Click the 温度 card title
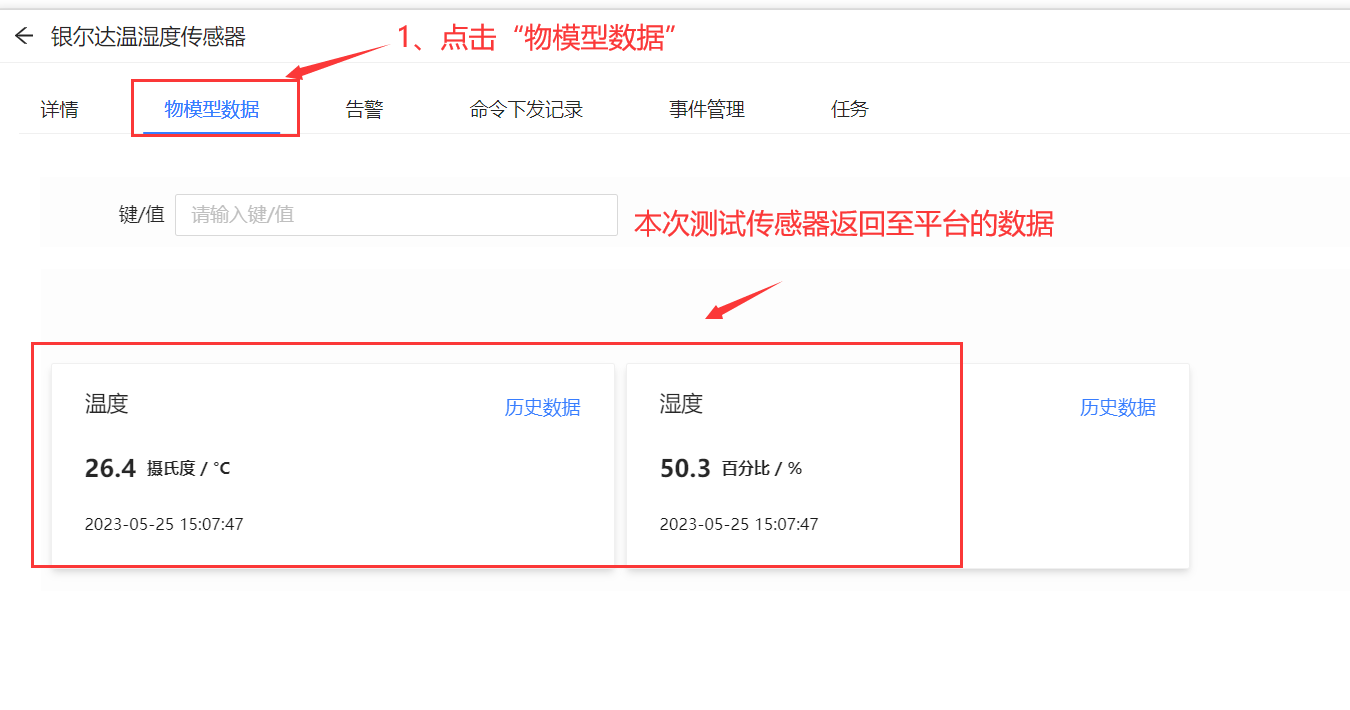Viewport: 1350px width, 710px height. tap(106, 404)
